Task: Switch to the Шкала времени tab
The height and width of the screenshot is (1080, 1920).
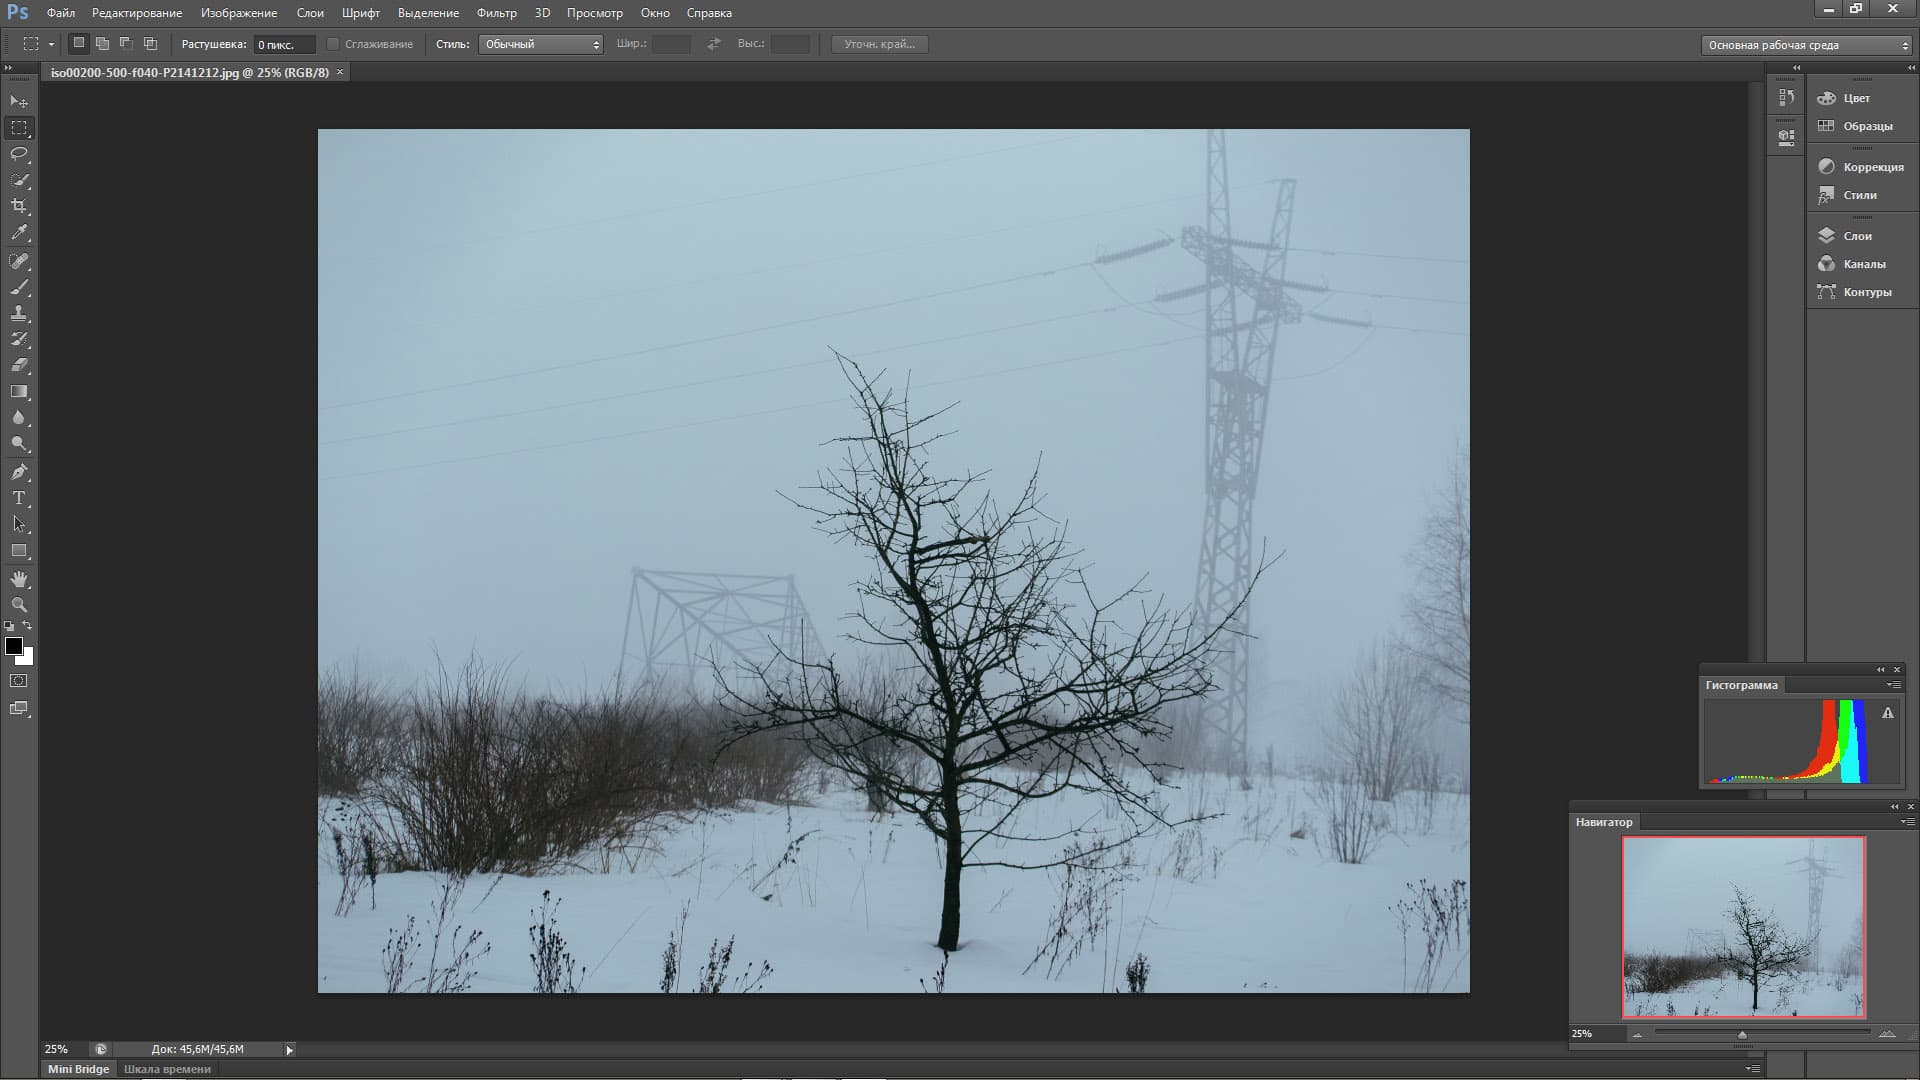Action: pyautogui.click(x=167, y=1069)
